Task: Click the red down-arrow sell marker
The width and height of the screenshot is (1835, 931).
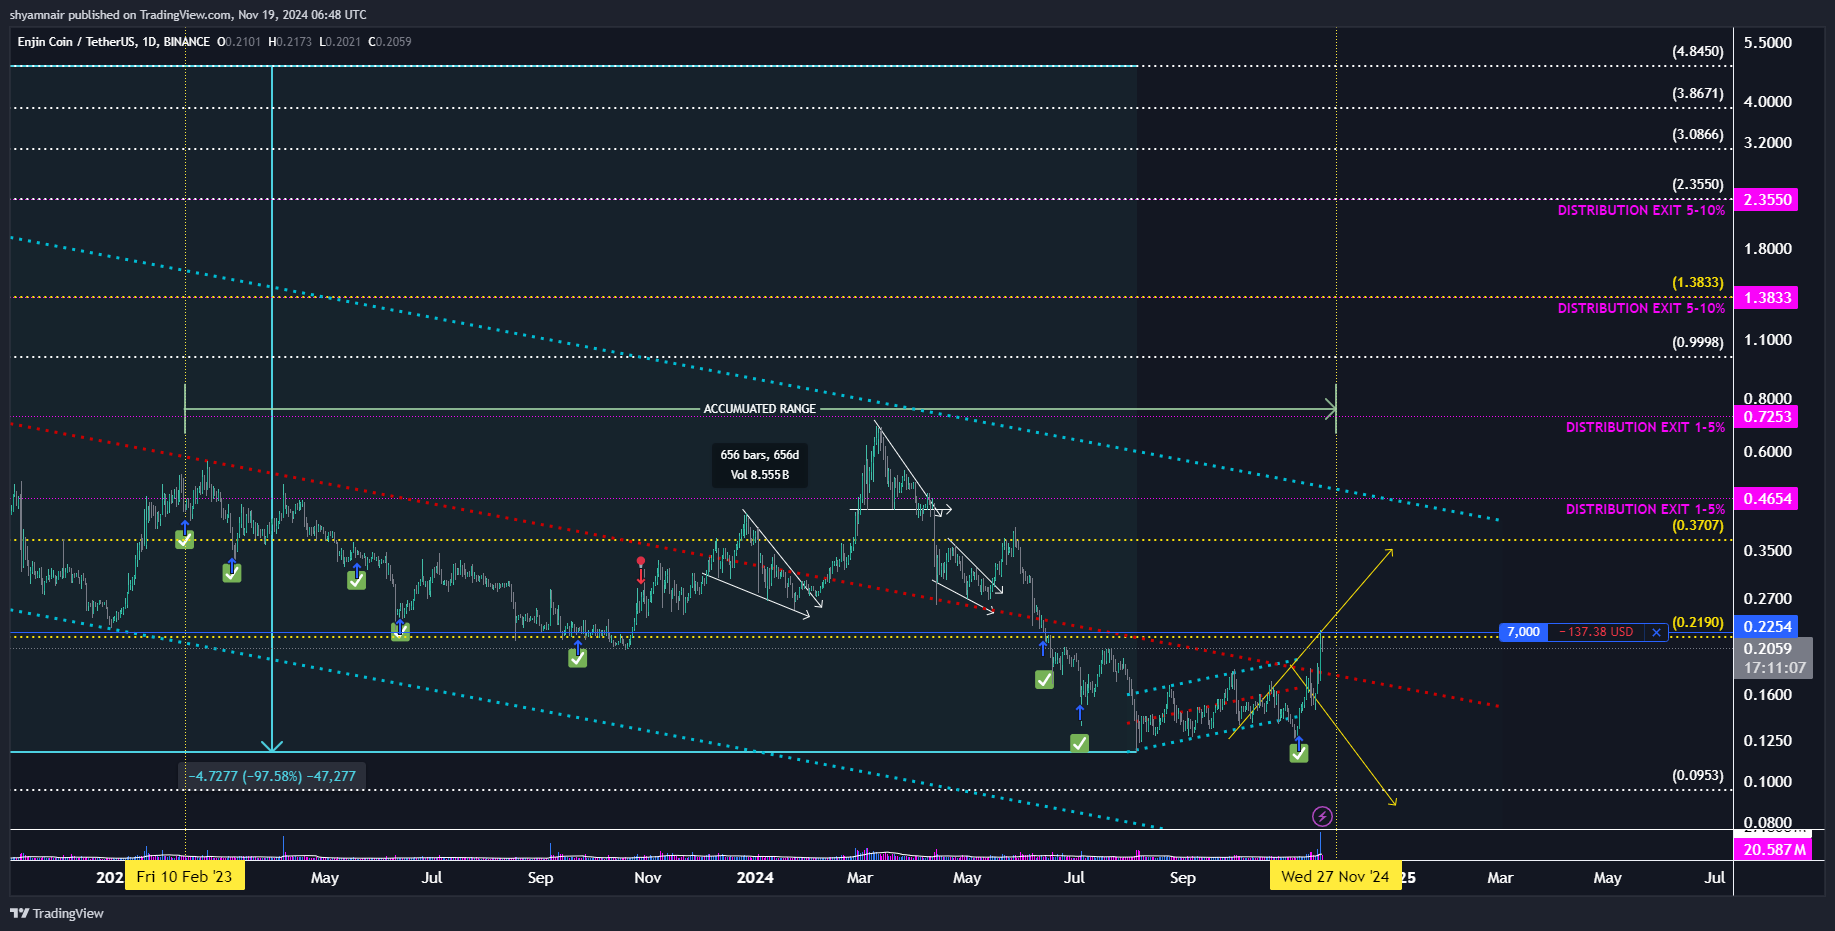Action: click(641, 570)
